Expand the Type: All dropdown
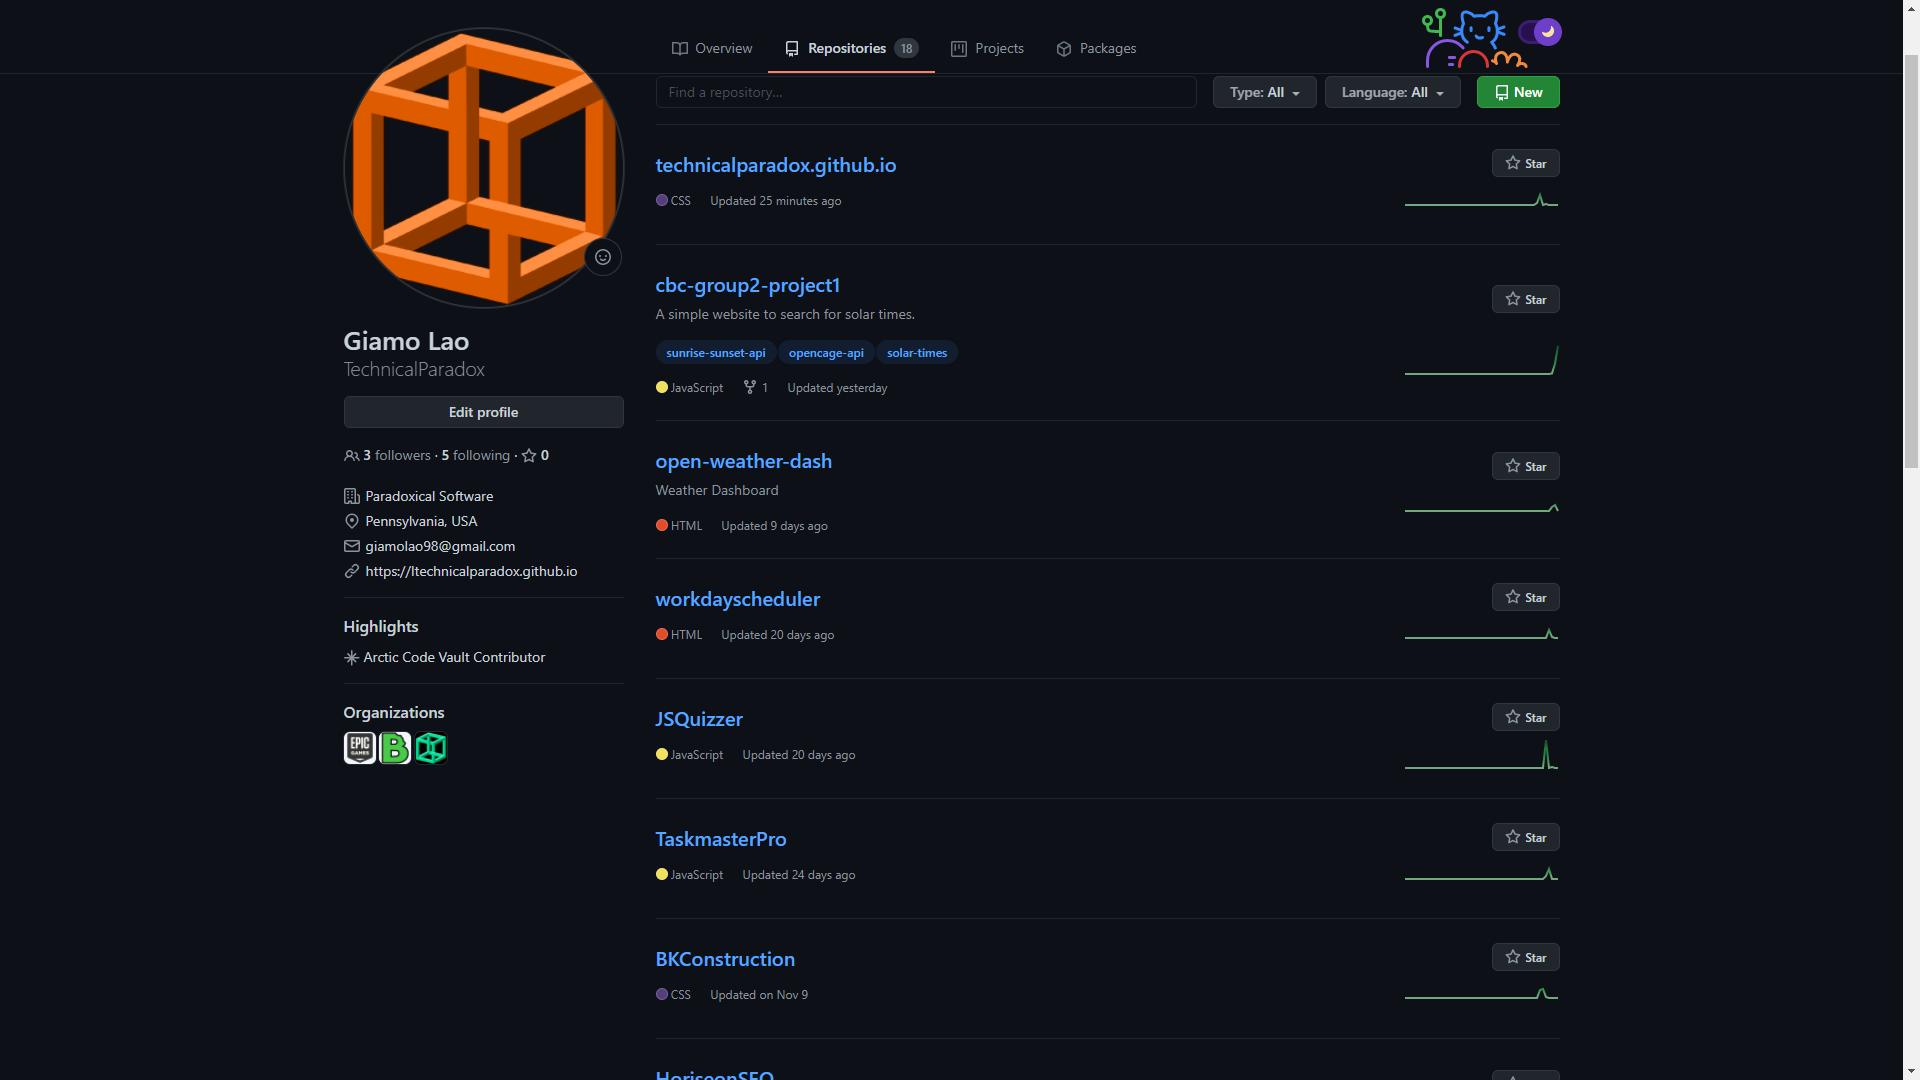The image size is (1920, 1080). point(1264,92)
